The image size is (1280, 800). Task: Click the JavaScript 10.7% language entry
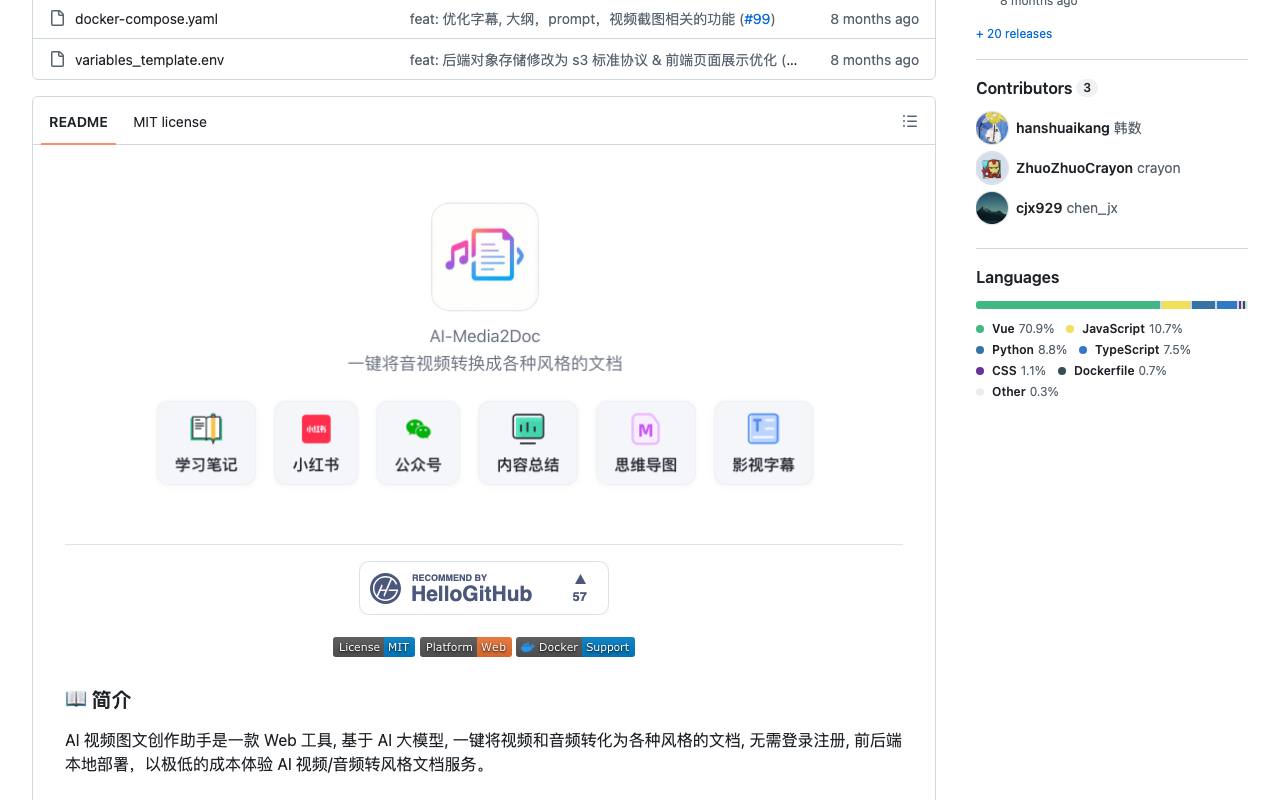pos(1124,329)
